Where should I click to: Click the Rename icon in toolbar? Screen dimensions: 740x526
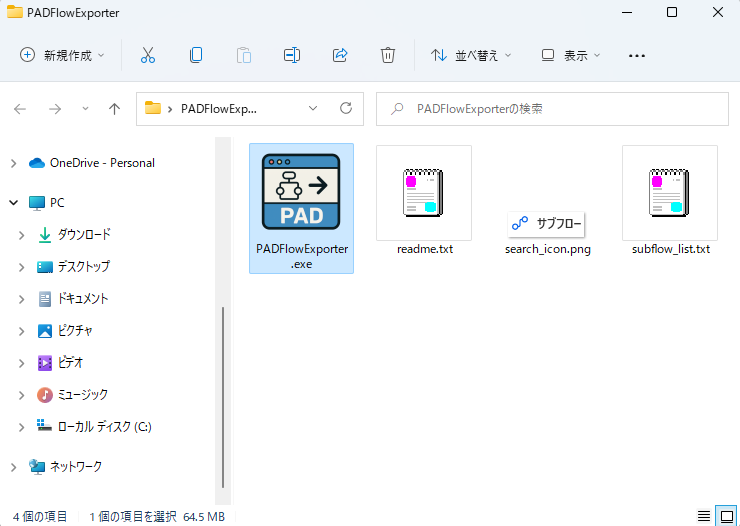tap(292, 55)
